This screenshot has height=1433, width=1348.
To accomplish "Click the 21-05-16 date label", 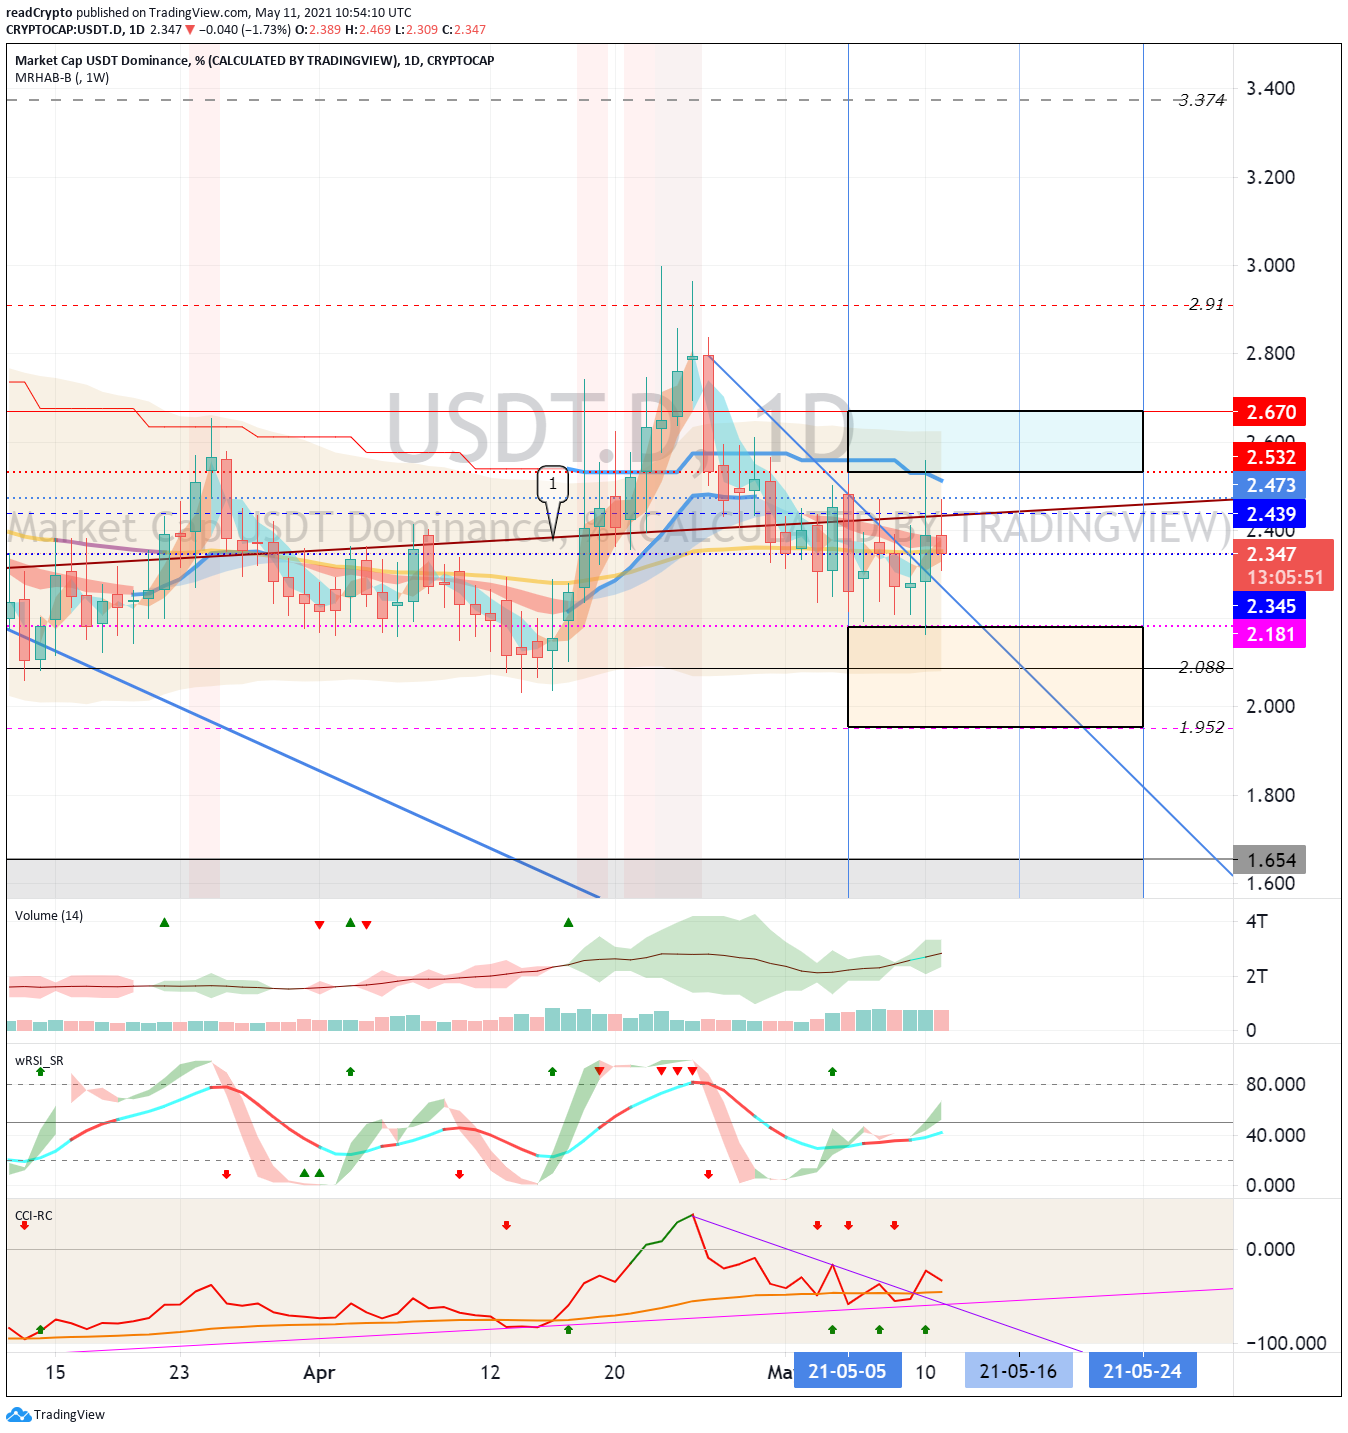I will (1018, 1371).
